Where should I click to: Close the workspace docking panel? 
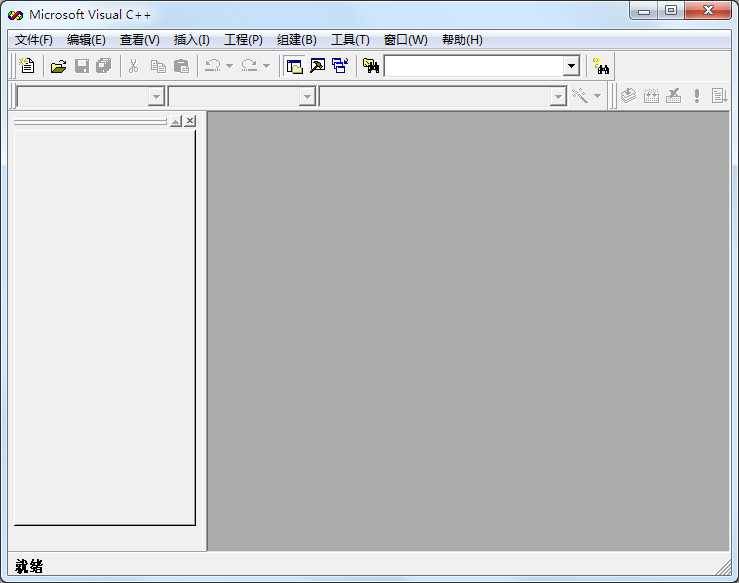[x=190, y=121]
